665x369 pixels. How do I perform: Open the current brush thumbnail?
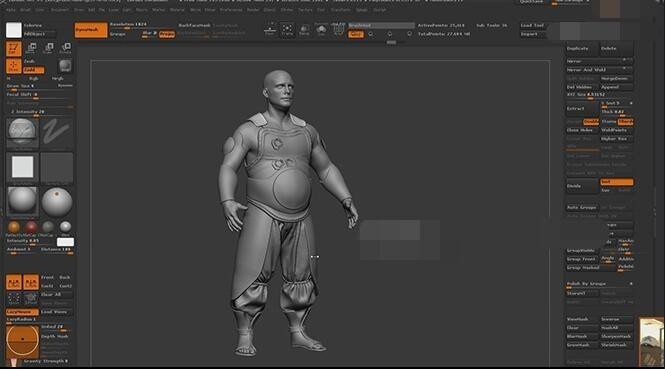[x=22, y=133]
